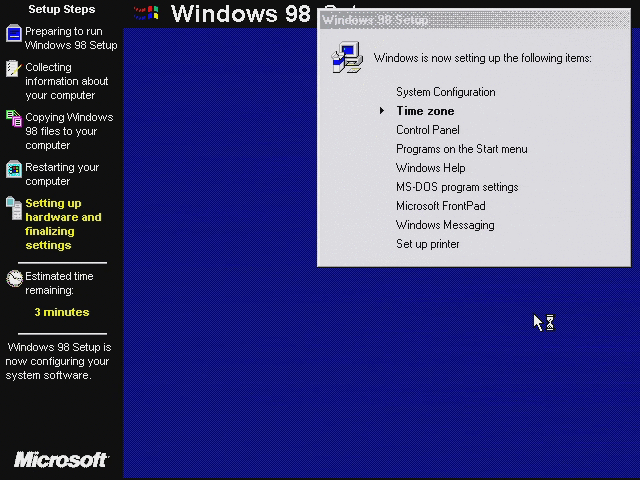Select 'MS-DOS program settings' item
This screenshot has height=480, width=640.
(x=457, y=187)
